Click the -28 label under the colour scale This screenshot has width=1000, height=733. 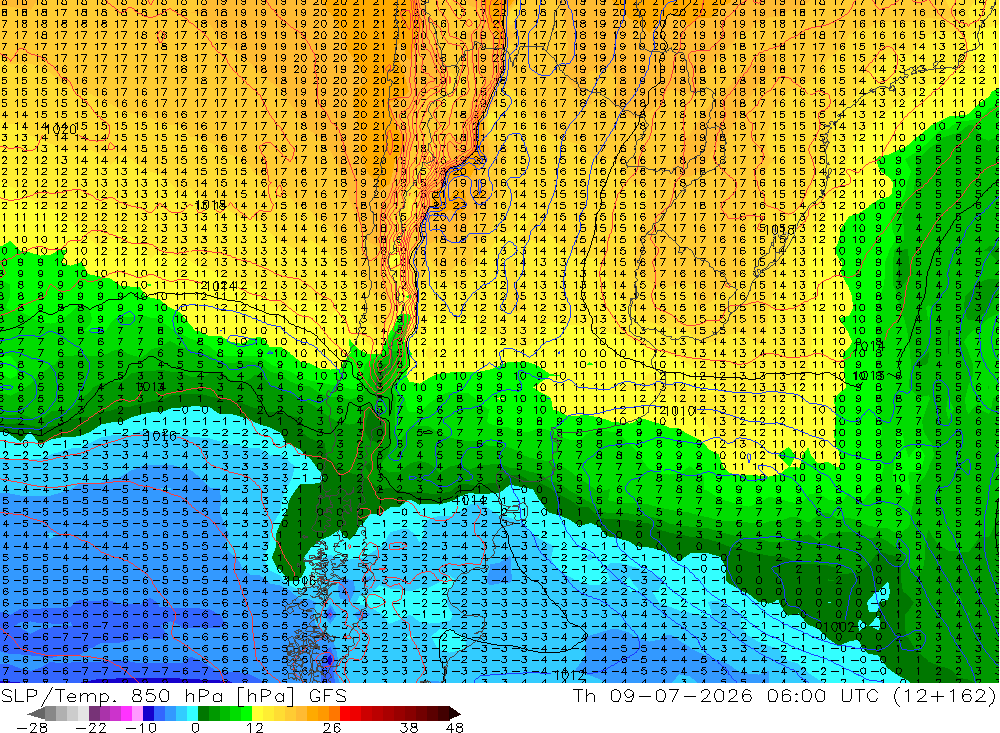click(32, 728)
